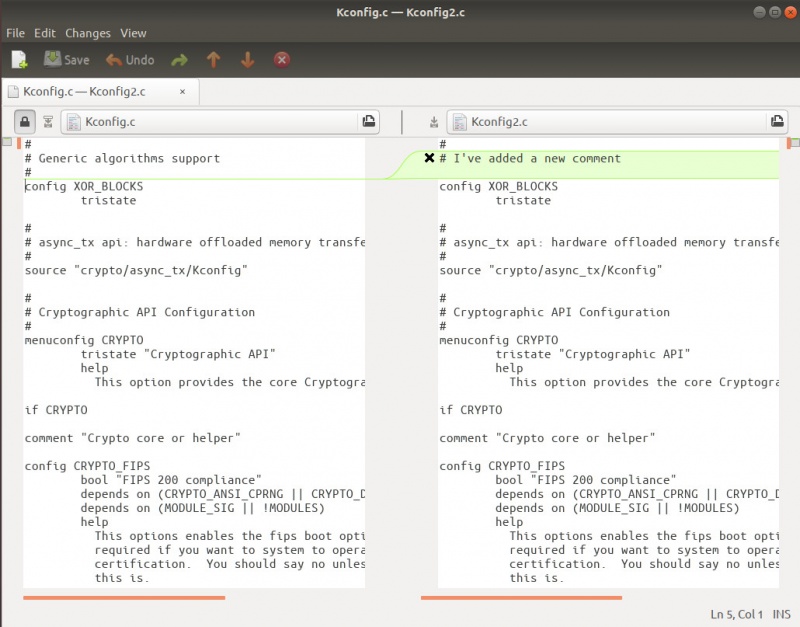800x627 pixels.
Task: Go to next change with down arrow icon
Action: 247,60
